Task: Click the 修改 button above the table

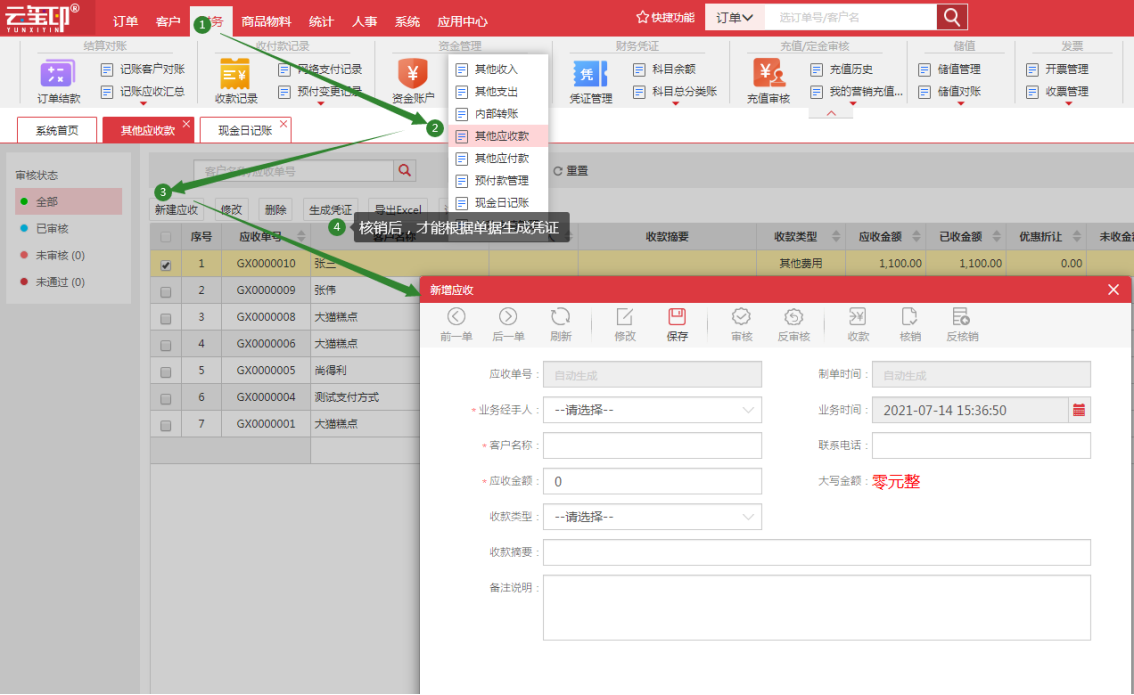Action: click(x=231, y=210)
